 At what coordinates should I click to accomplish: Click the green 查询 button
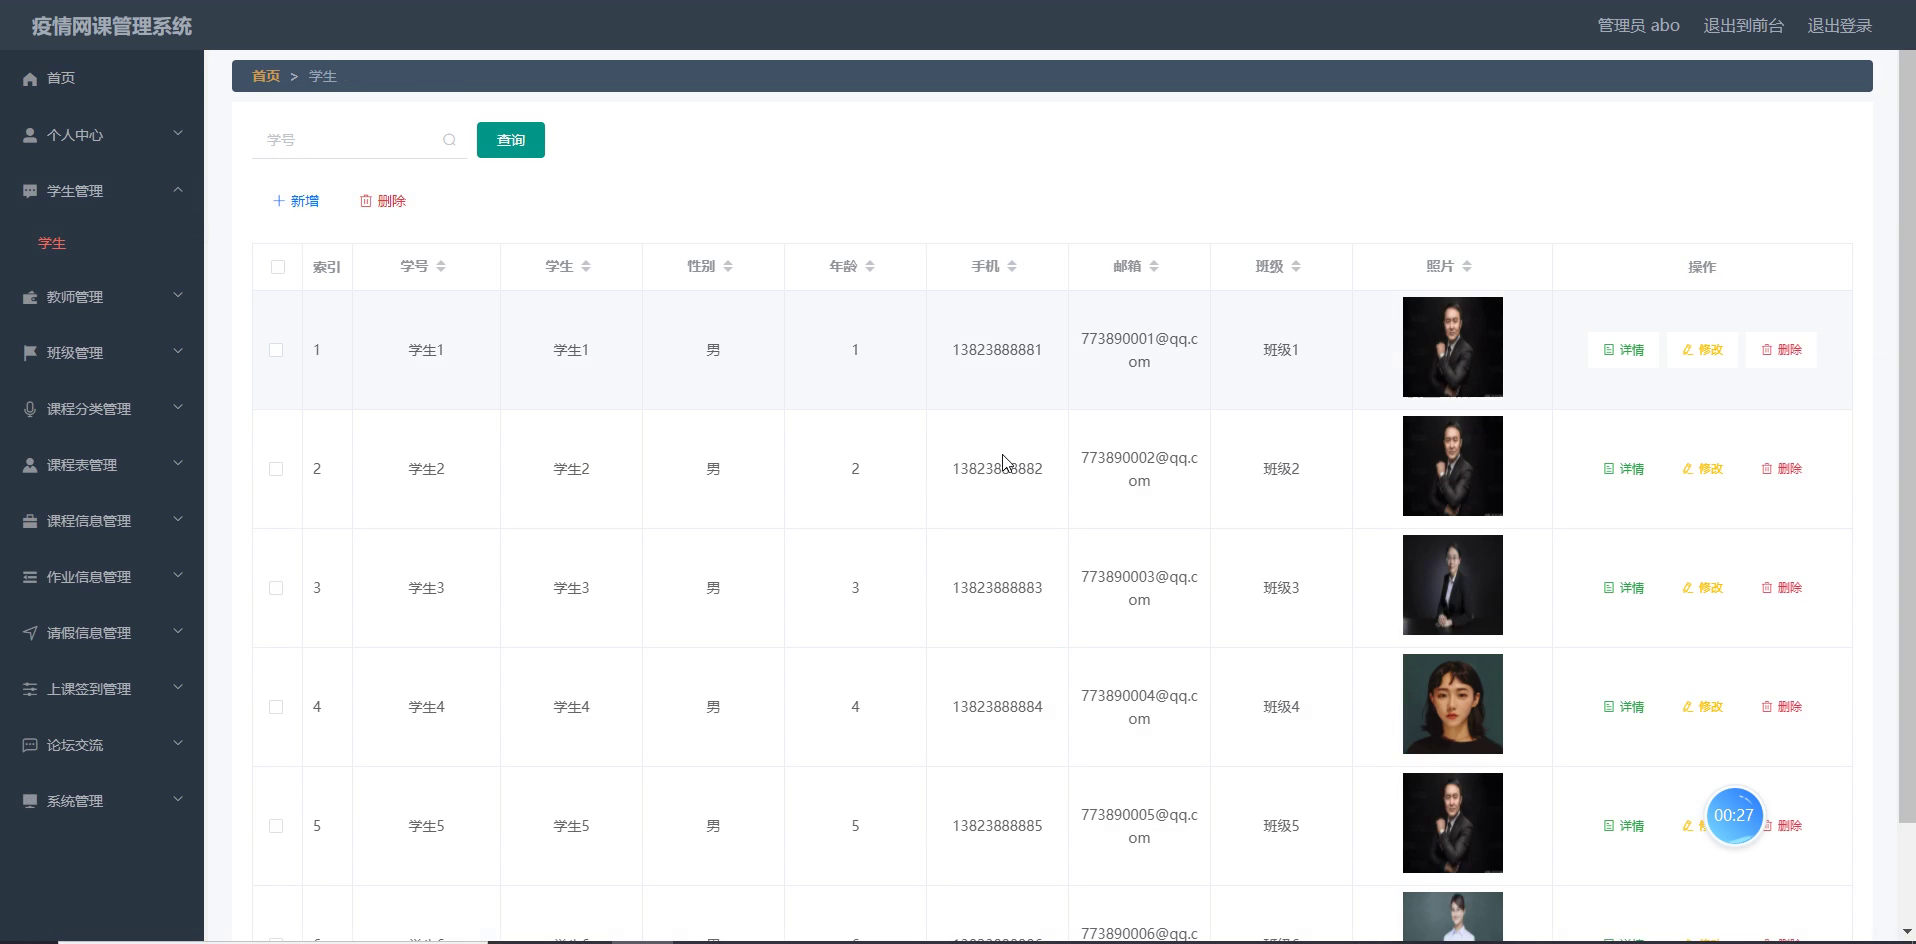511,140
